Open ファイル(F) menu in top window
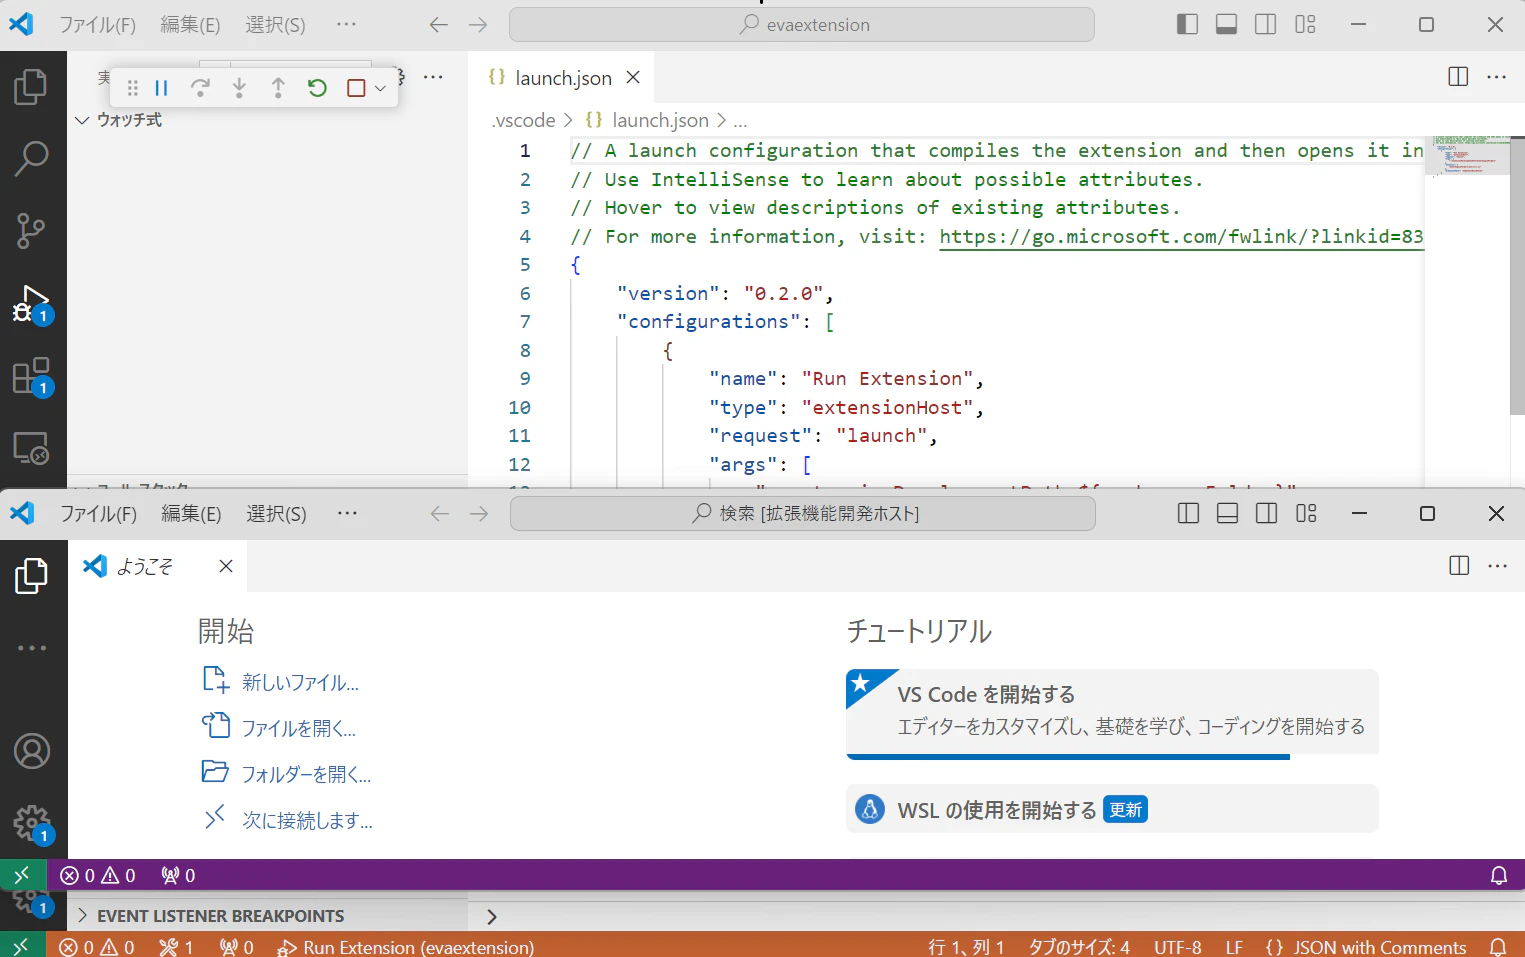This screenshot has width=1525, height=957. 97,25
